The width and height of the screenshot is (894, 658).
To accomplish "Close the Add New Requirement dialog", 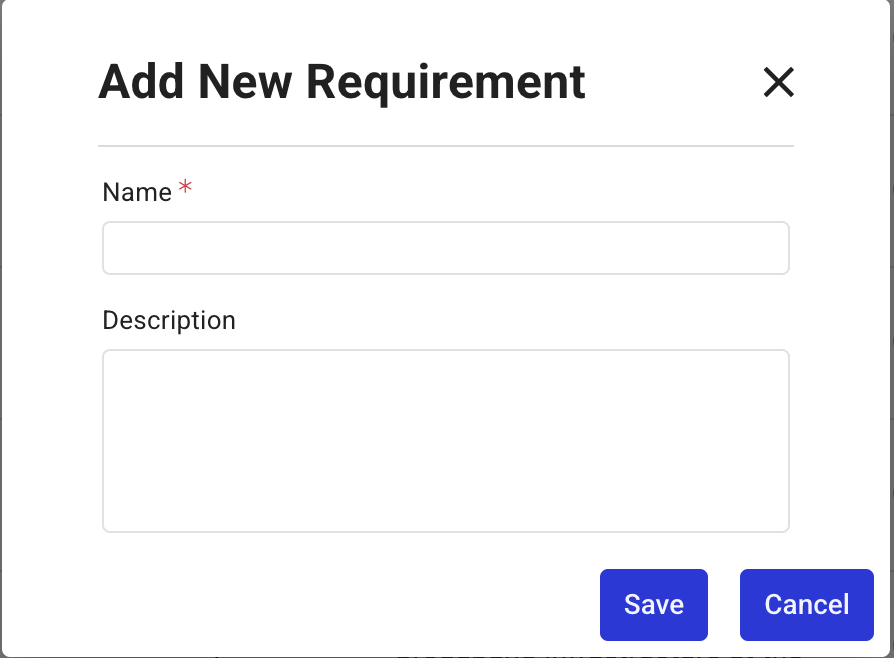I will click(778, 82).
